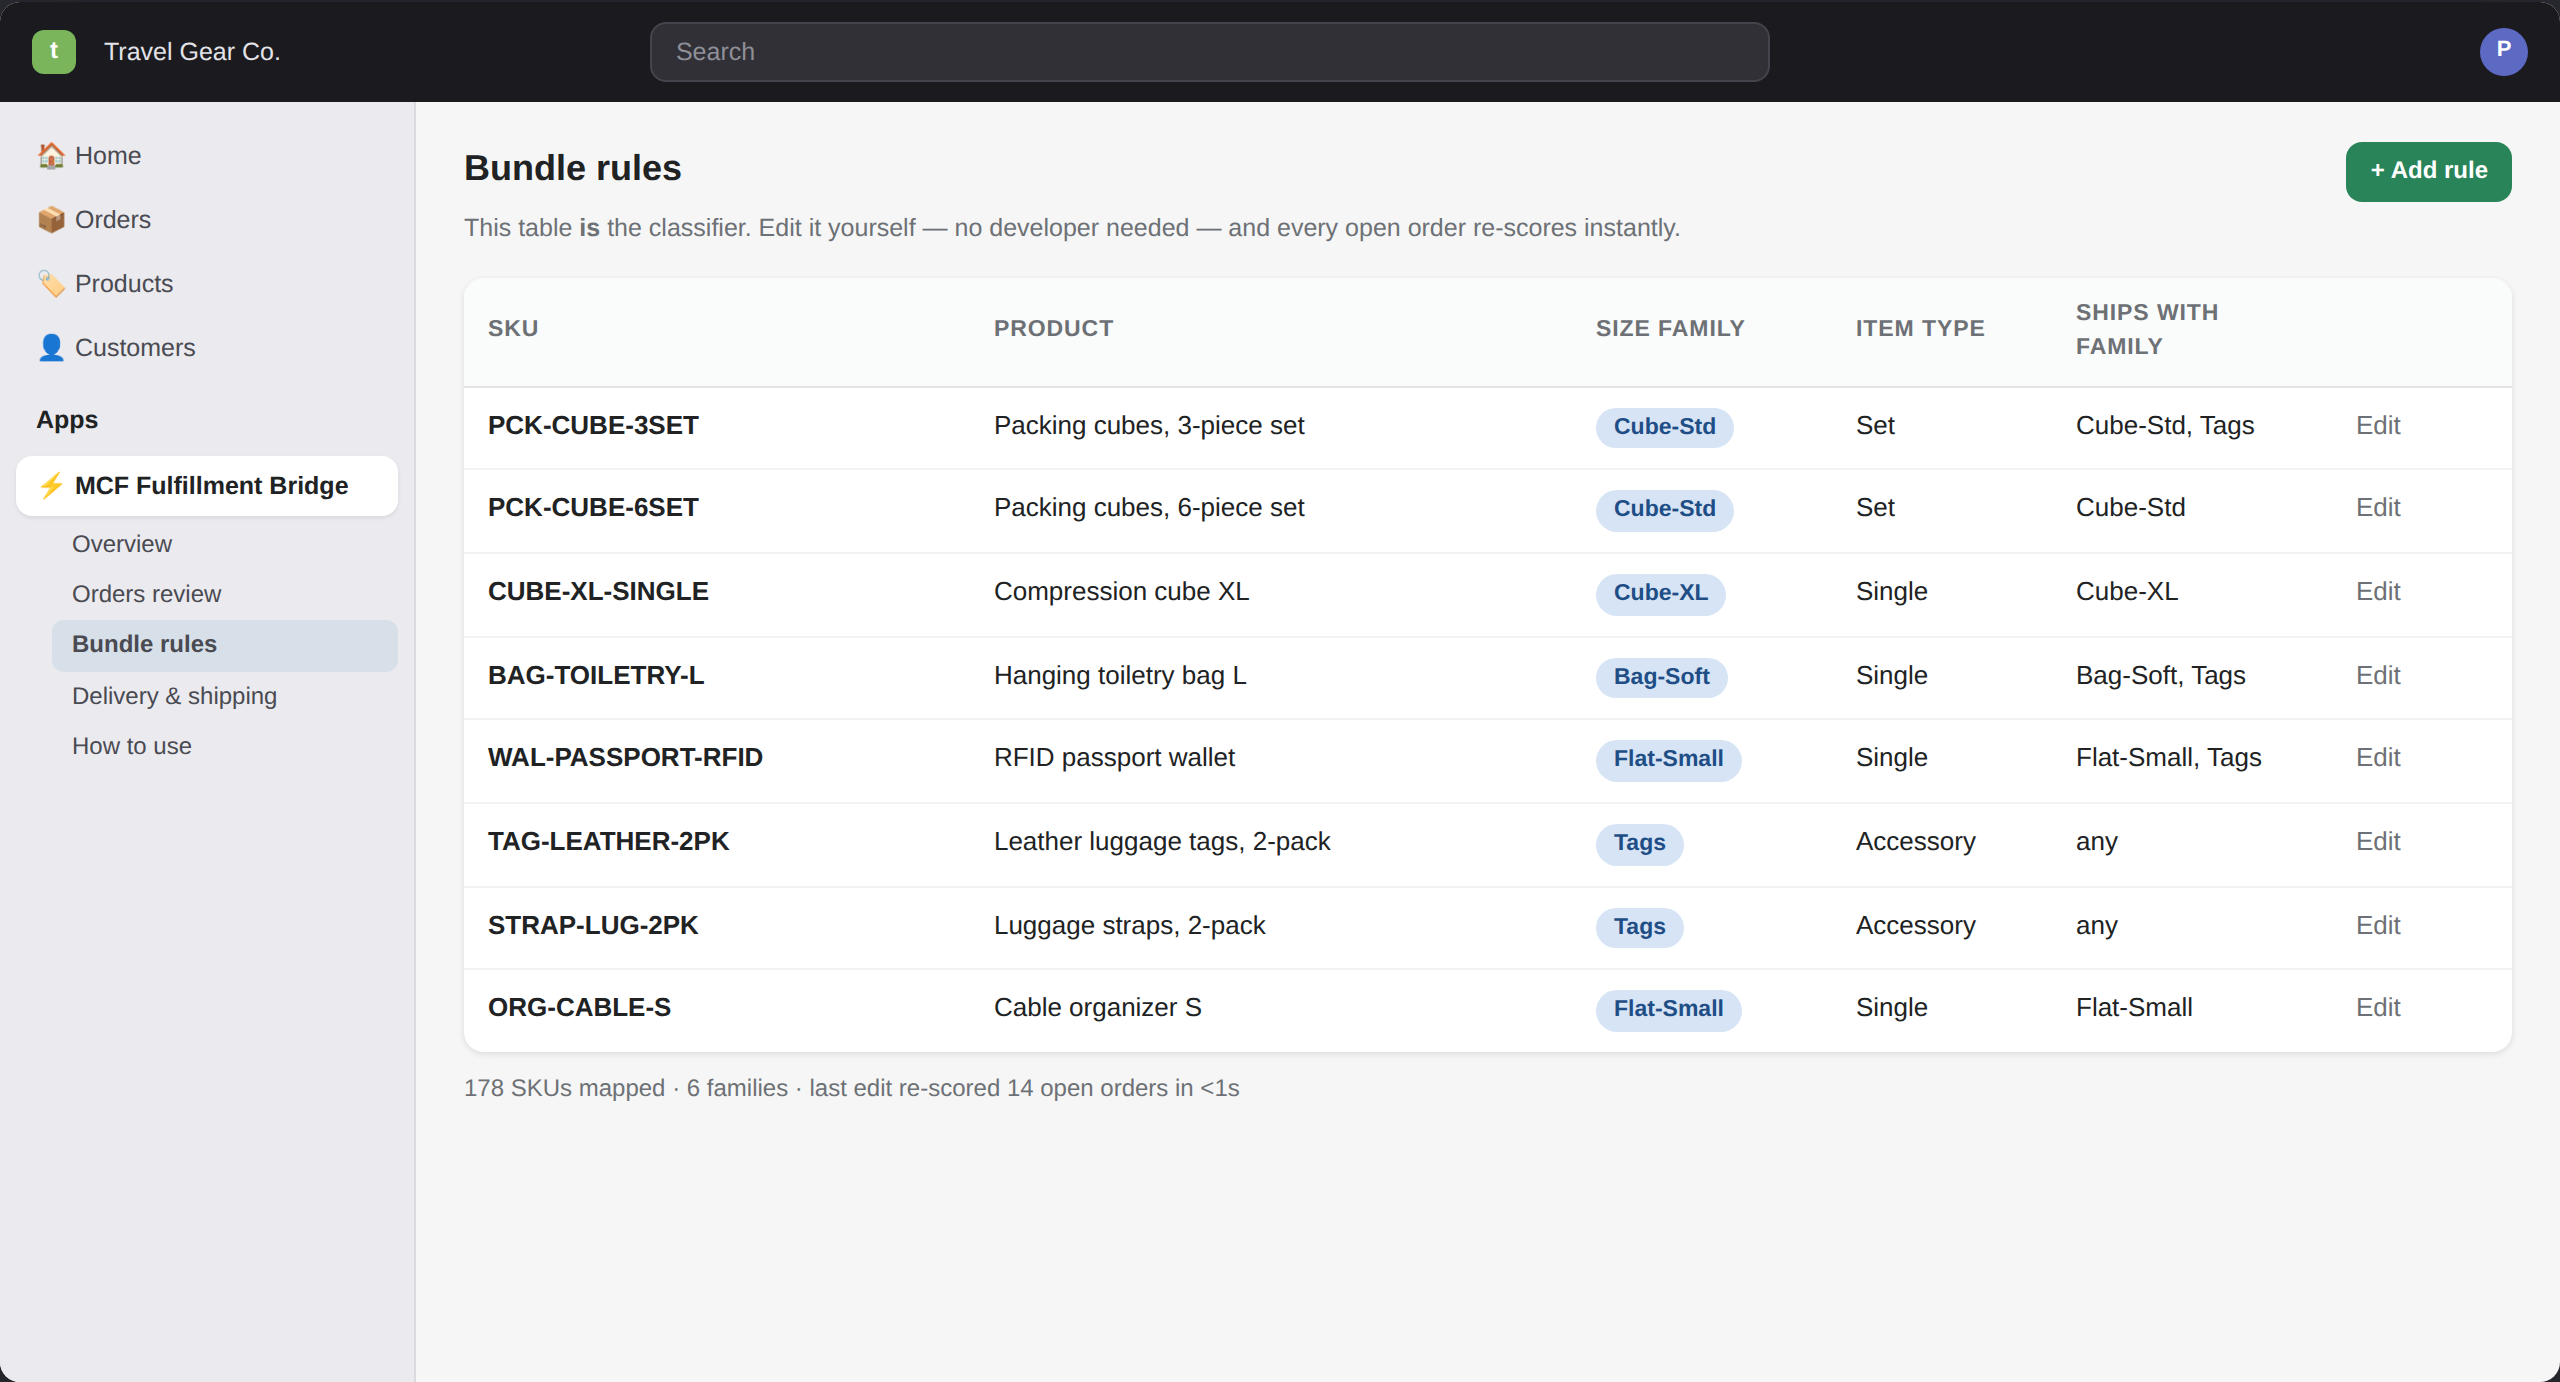Click 'Bag-Soft, Tags' ships-with cell
Screen dimensions: 2560x1382
(2160, 676)
